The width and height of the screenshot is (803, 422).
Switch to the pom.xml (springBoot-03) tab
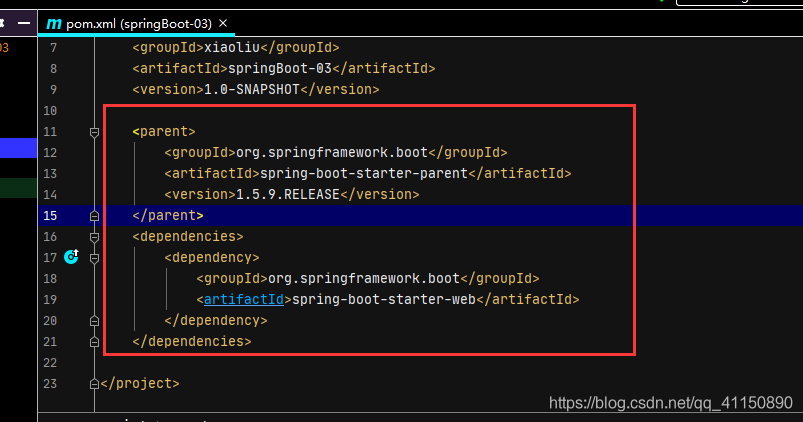[138, 23]
